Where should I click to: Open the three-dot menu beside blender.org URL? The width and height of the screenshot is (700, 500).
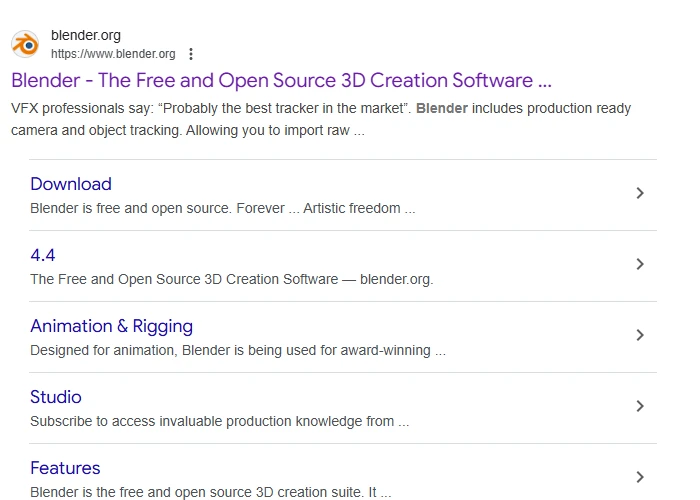[x=191, y=54]
